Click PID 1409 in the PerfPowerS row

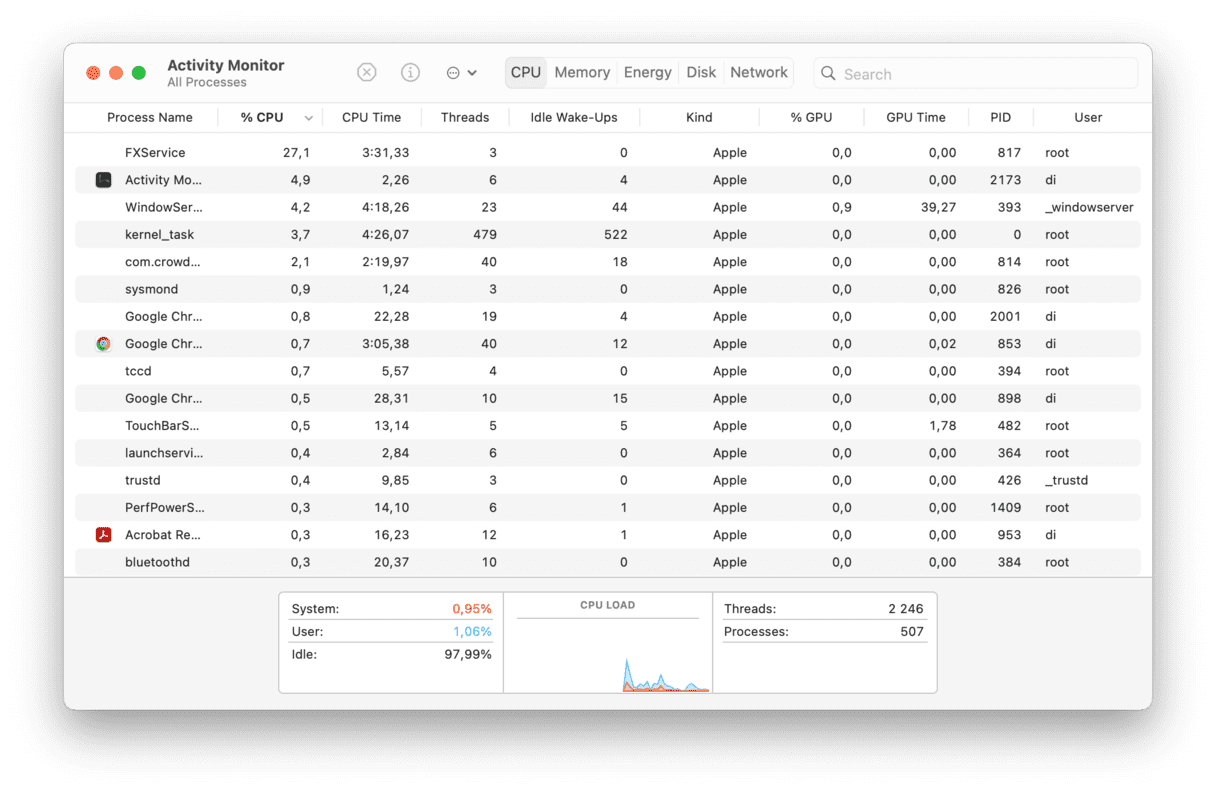pyautogui.click(x=1006, y=508)
